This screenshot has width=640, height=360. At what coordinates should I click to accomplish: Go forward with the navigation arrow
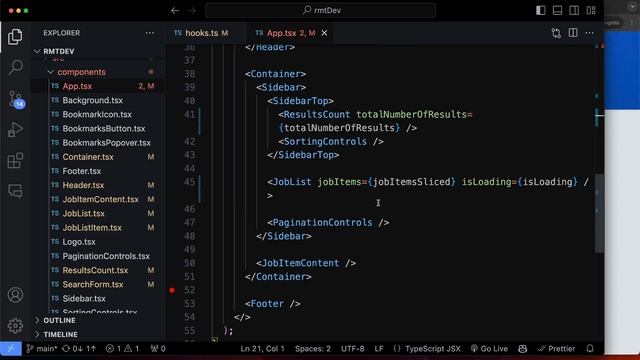pyautogui.click(x=192, y=11)
